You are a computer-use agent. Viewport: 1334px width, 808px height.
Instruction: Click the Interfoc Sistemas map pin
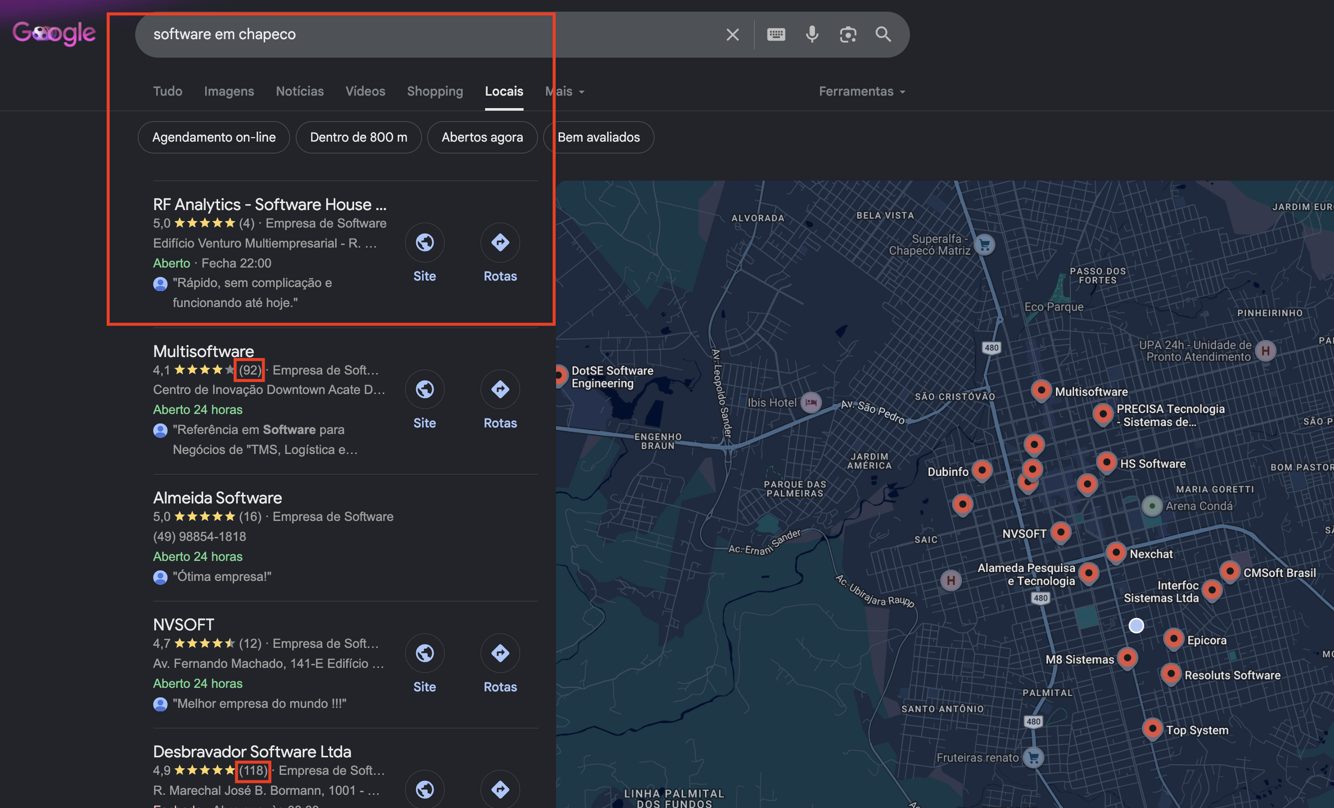pos(1212,590)
